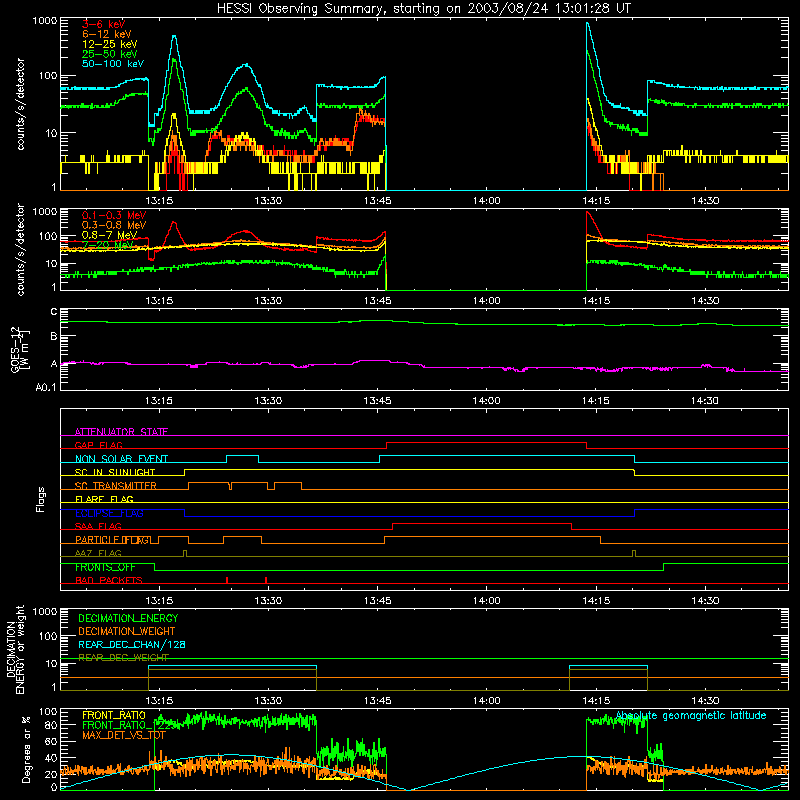This screenshot has width=800, height=800.
Task: Click the 14:30 tick label under the GOES panel
Action: 705,400
